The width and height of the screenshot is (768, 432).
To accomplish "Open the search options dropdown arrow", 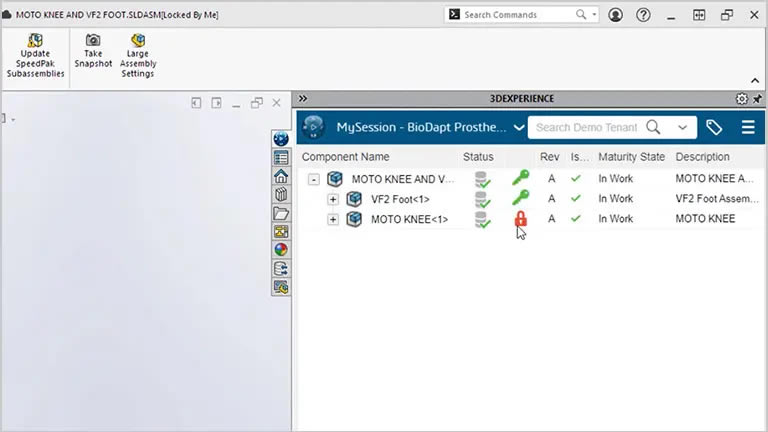I will pos(684,127).
